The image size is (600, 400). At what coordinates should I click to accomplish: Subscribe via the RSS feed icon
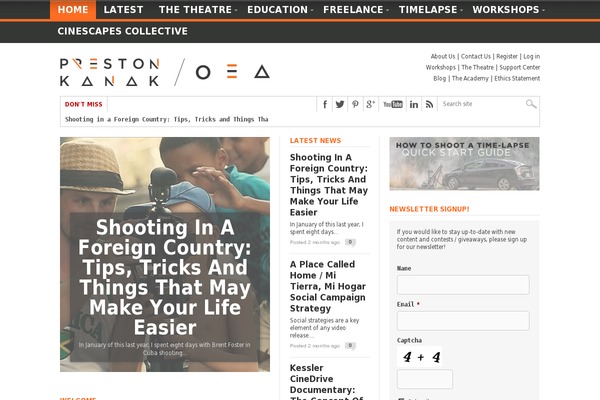tap(429, 104)
